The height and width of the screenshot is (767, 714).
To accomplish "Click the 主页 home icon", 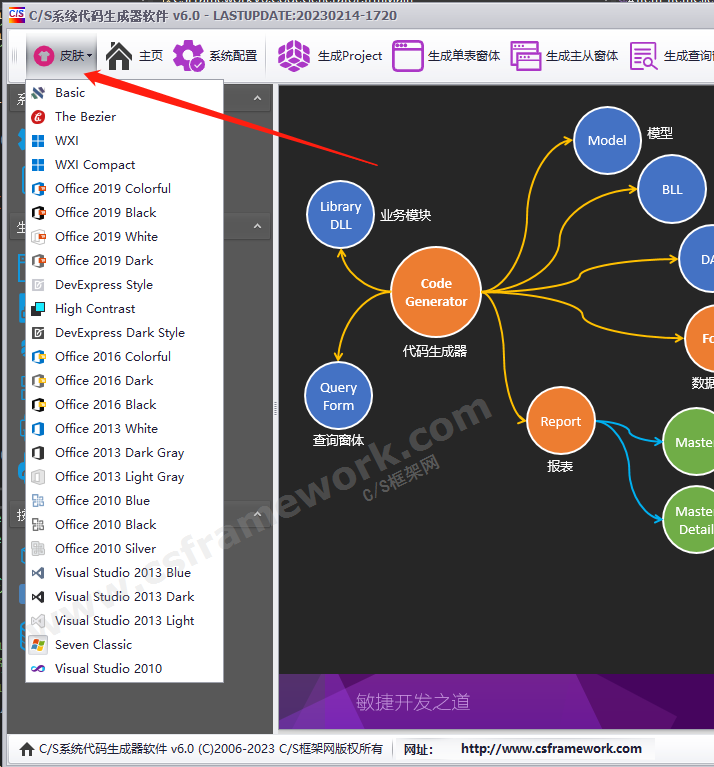I will [x=120, y=56].
